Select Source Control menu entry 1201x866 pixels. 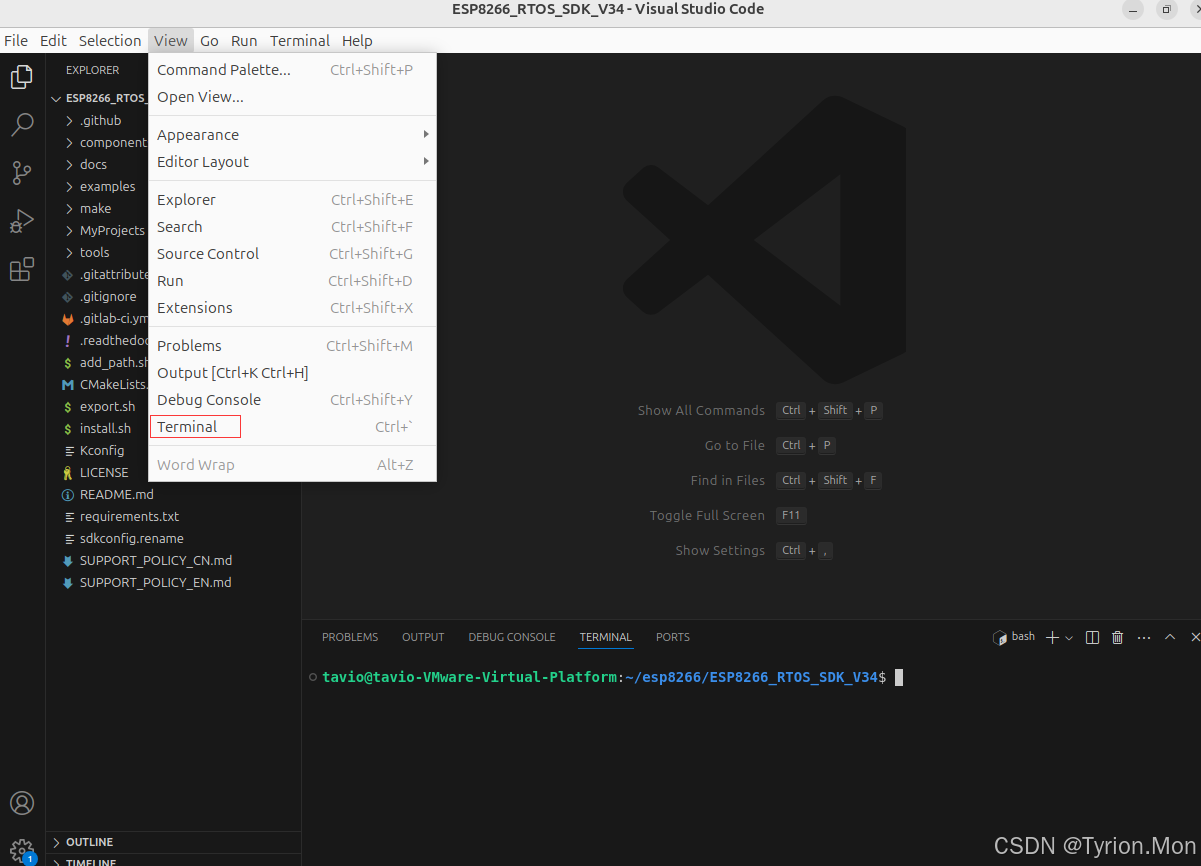click(x=292, y=254)
